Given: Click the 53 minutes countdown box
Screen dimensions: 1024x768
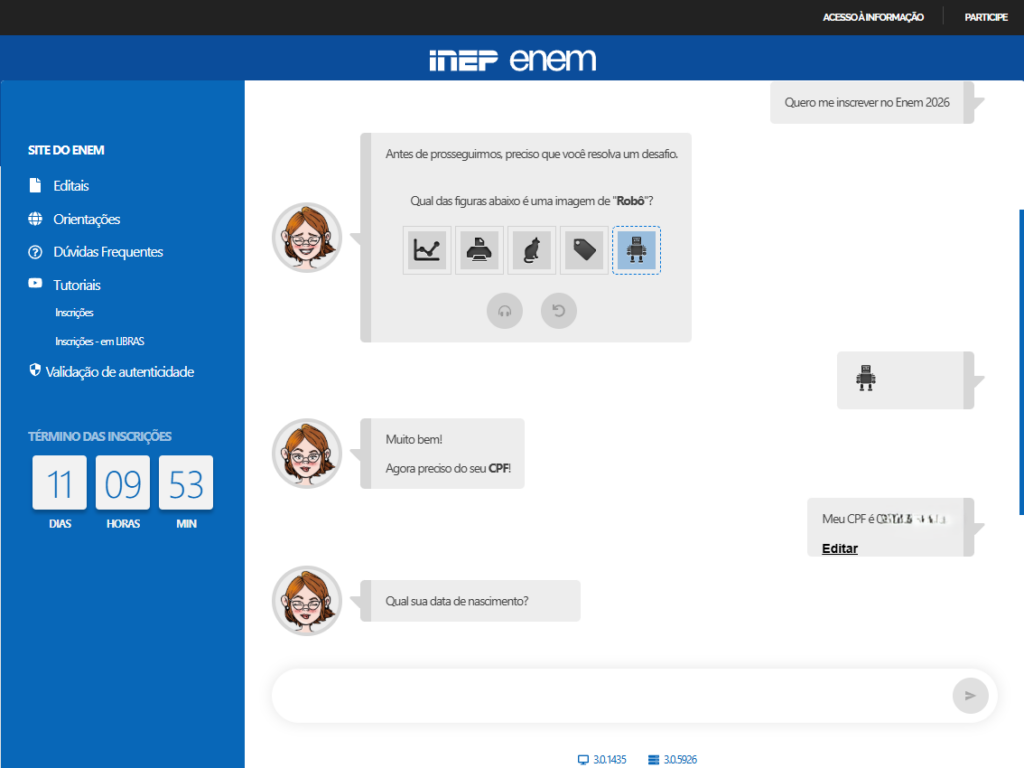Looking at the screenshot, I should pyautogui.click(x=186, y=483).
